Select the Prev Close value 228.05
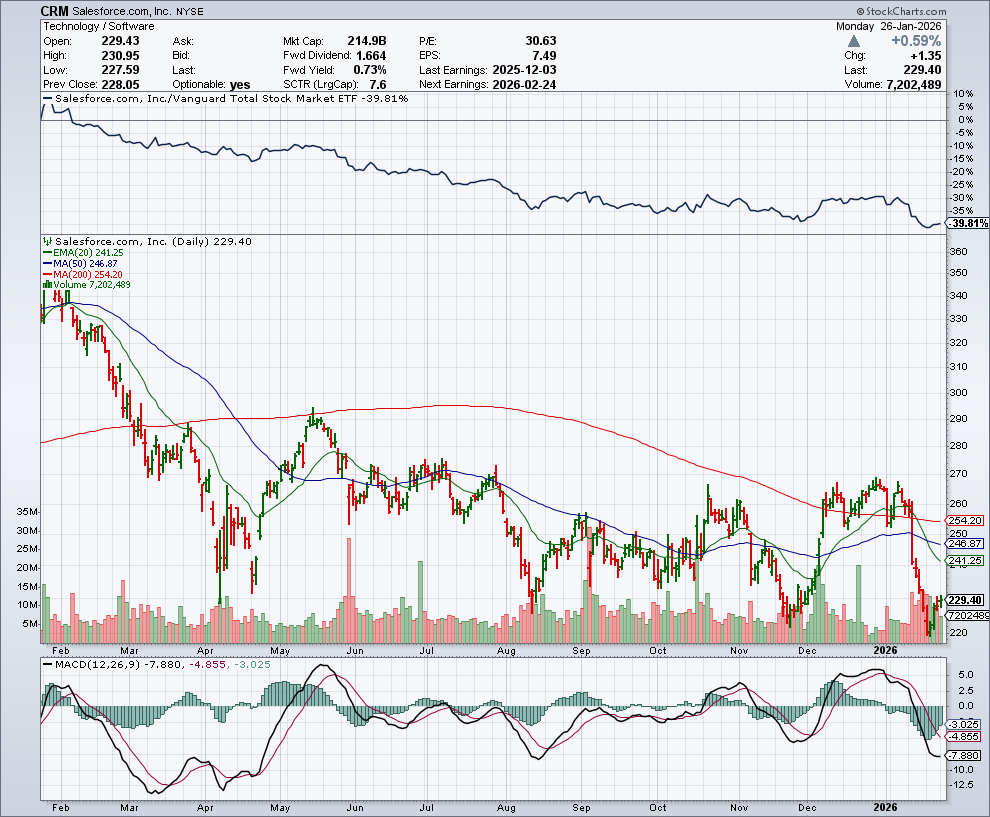 (x=121, y=84)
